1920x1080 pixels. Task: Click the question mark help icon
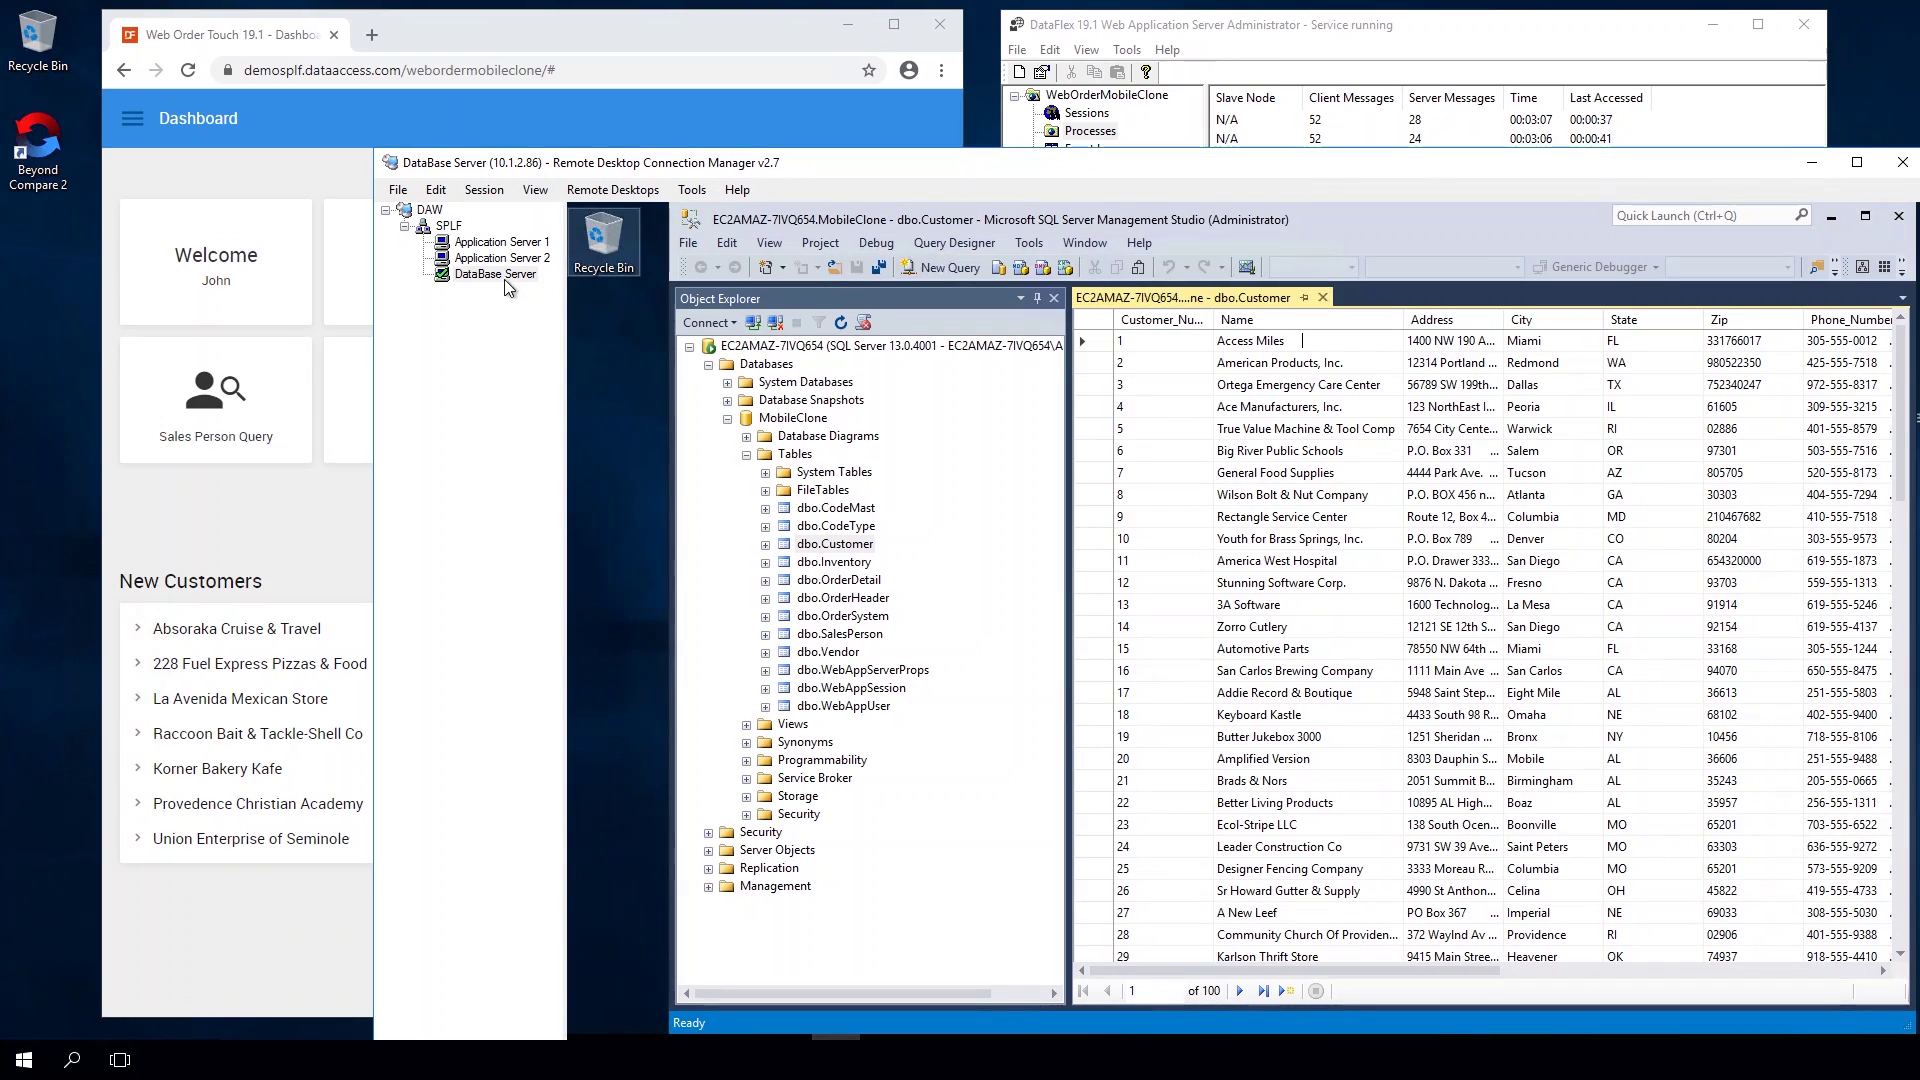click(x=1146, y=72)
